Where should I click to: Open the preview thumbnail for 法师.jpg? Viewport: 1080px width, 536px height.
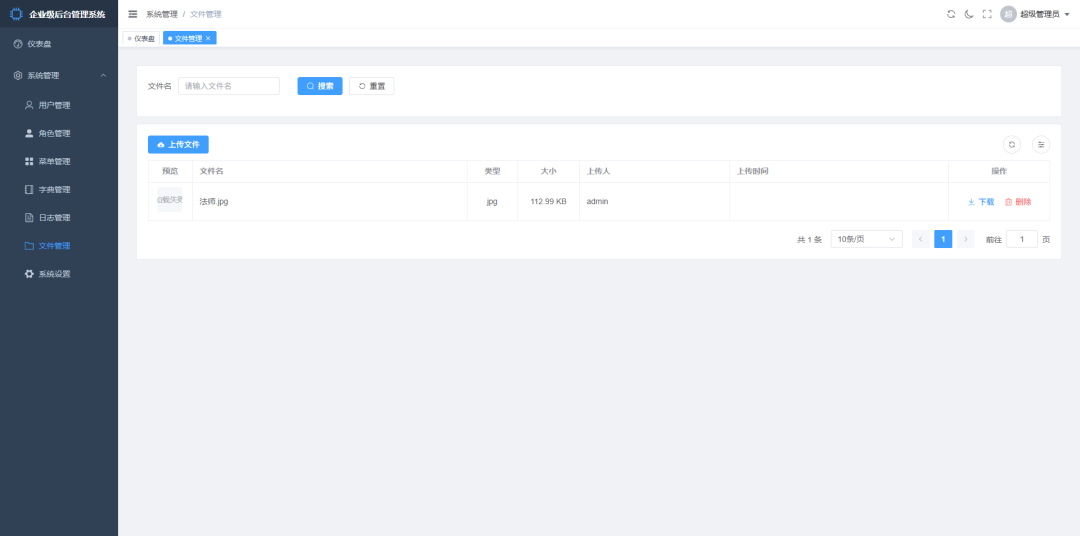tap(170, 200)
